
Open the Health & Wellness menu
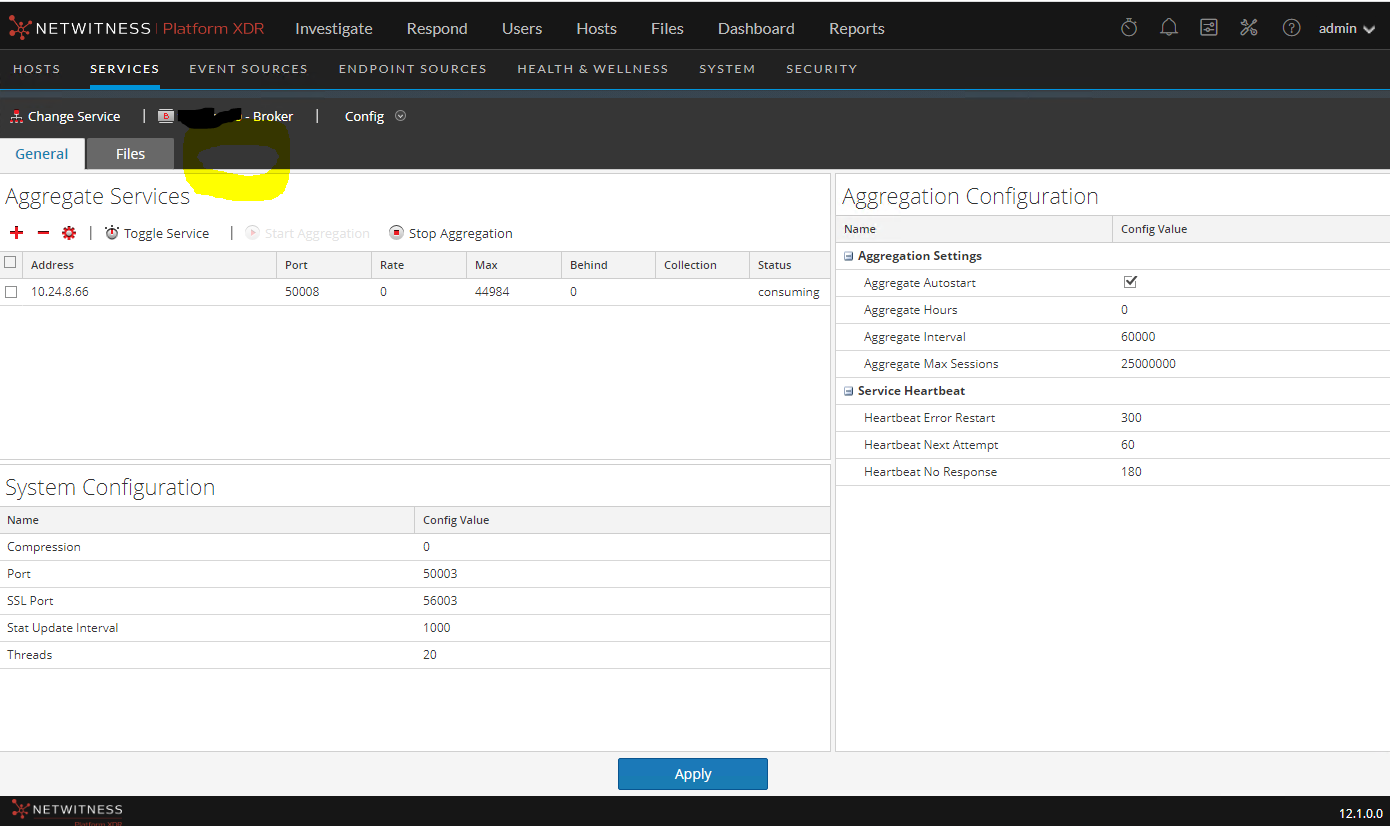[x=592, y=69]
